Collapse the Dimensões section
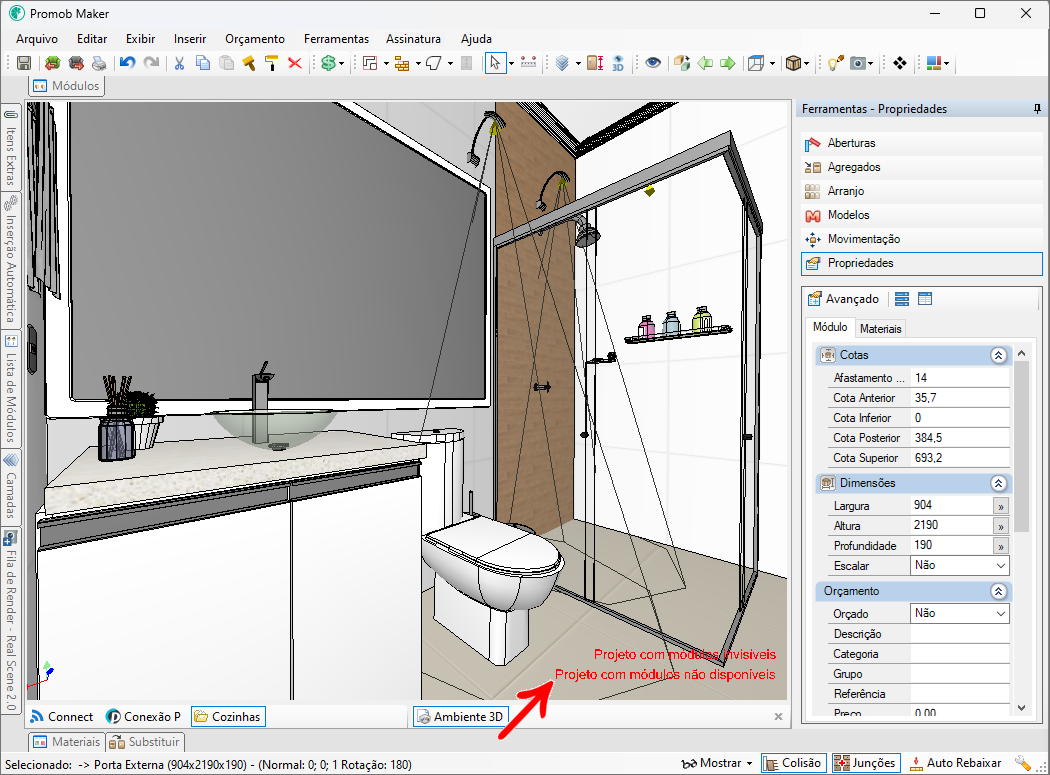The height and width of the screenshot is (775, 1050). [x=998, y=483]
